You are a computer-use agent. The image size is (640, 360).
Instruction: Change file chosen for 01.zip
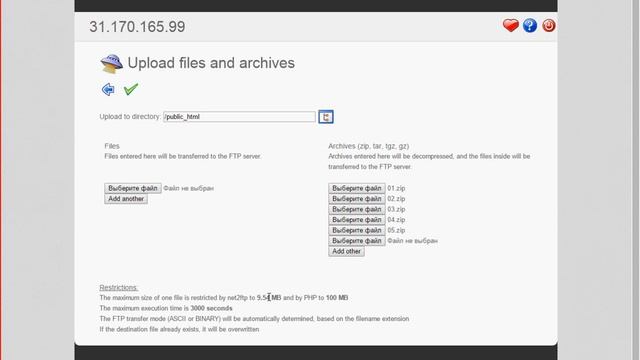[357, 188]
